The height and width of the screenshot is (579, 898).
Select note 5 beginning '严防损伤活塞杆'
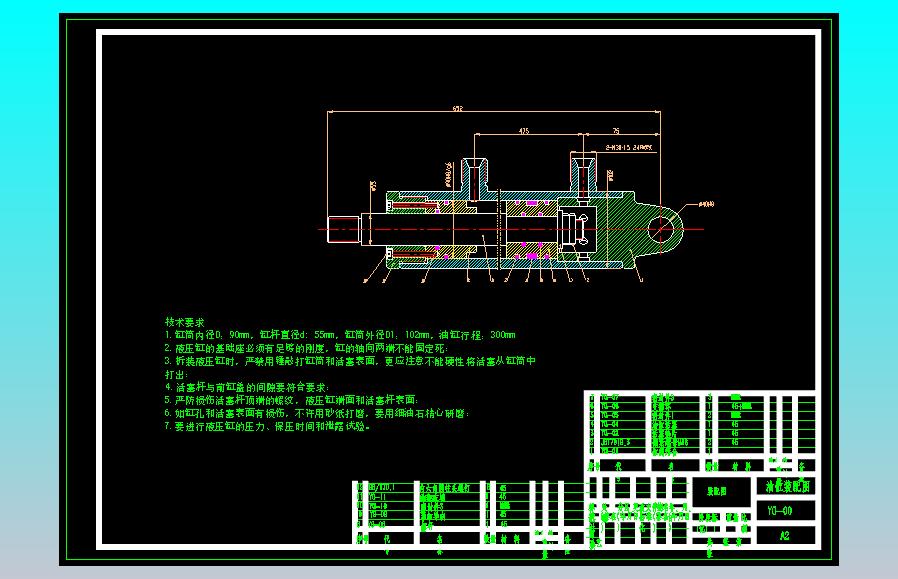292,400
